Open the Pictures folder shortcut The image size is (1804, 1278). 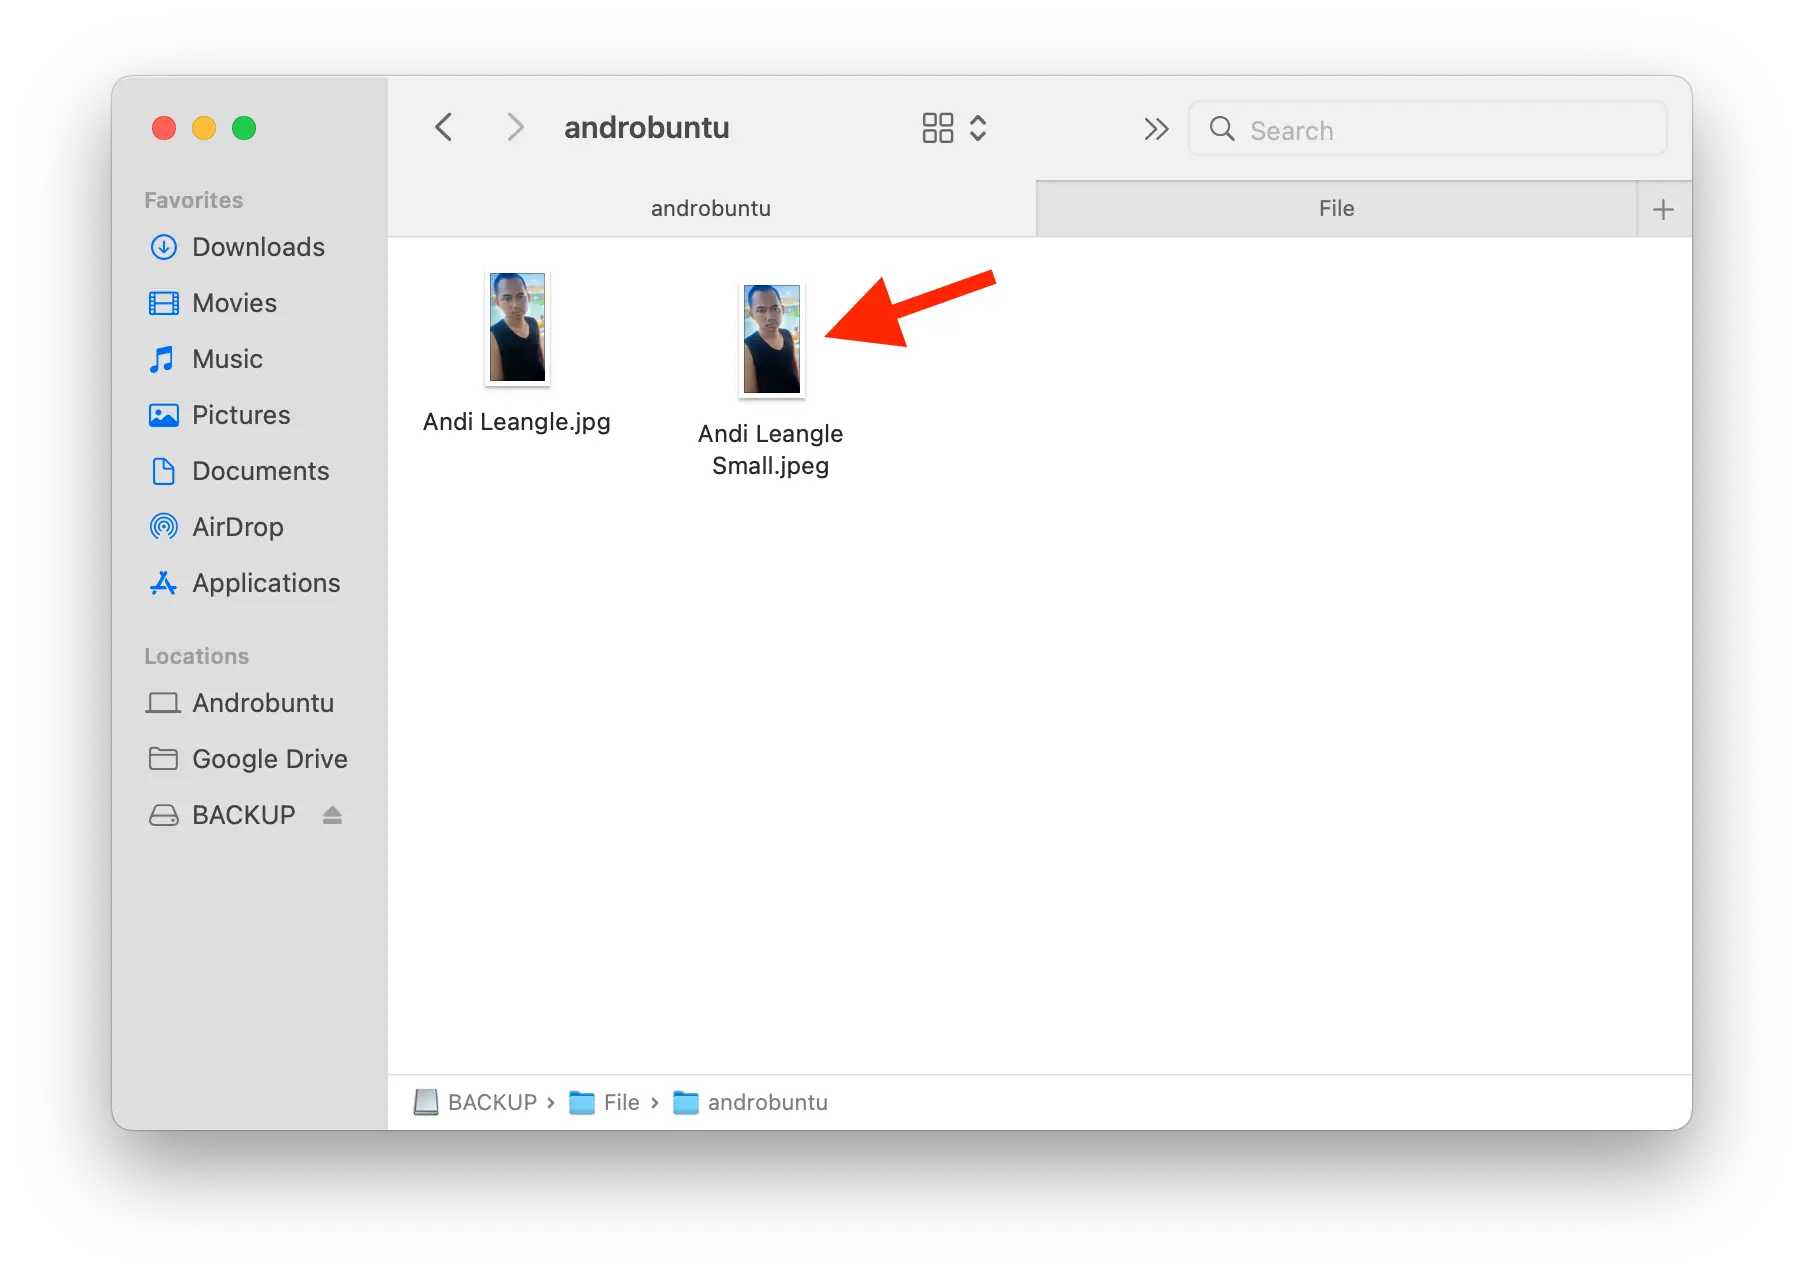pyautogui.click(x=241, y=415)
